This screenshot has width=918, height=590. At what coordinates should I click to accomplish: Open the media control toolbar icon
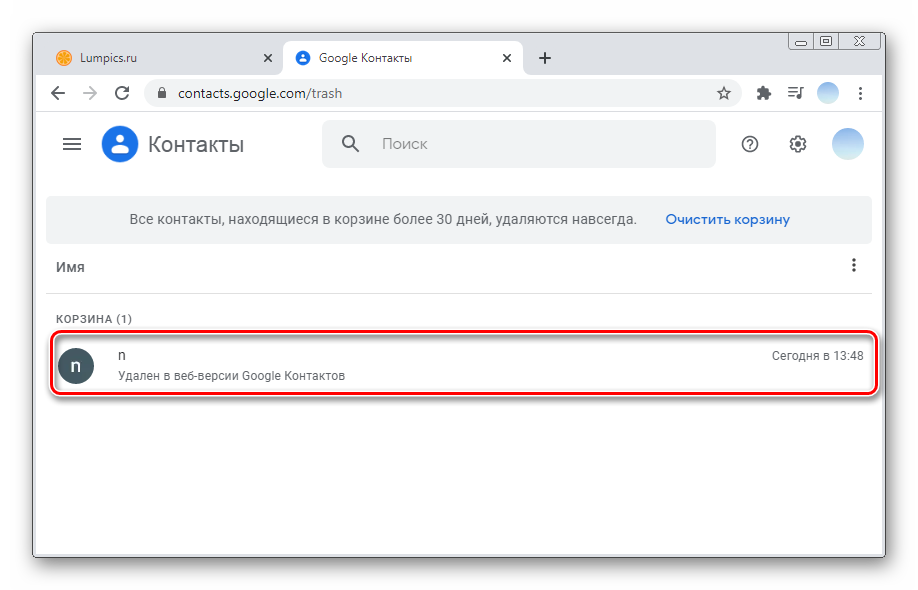795,93
